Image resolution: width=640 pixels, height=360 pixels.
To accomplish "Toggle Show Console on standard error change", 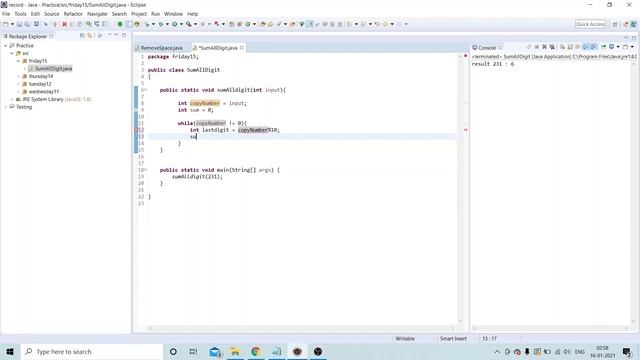I will tap(593, 47).
